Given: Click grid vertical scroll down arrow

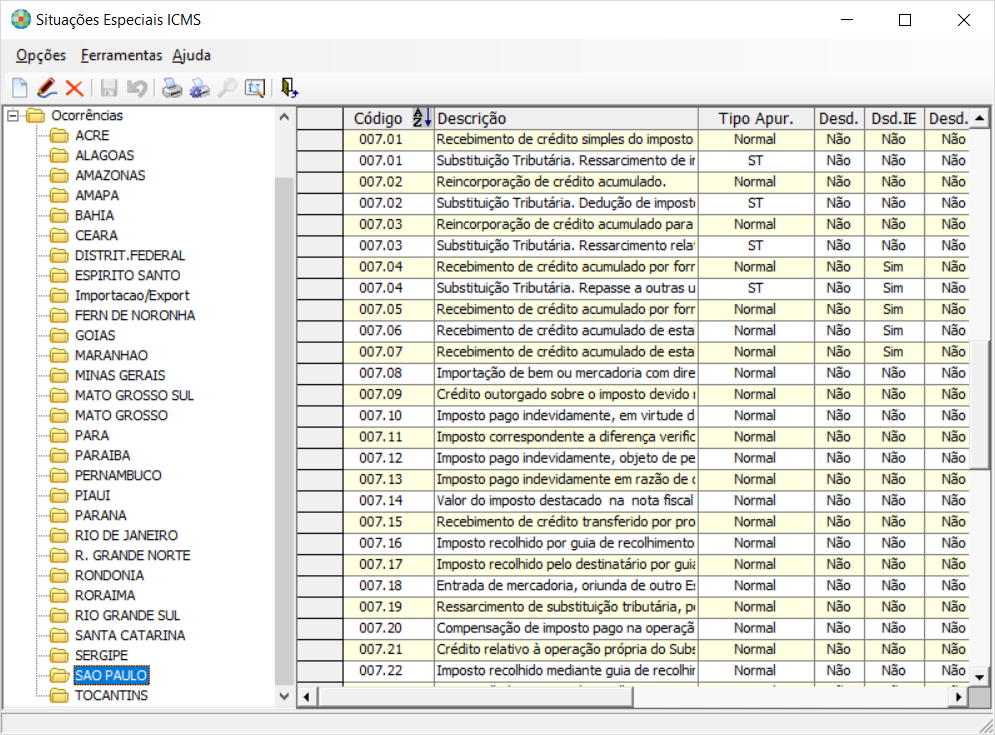Looking at the screenshot, I should coord(979,677).
